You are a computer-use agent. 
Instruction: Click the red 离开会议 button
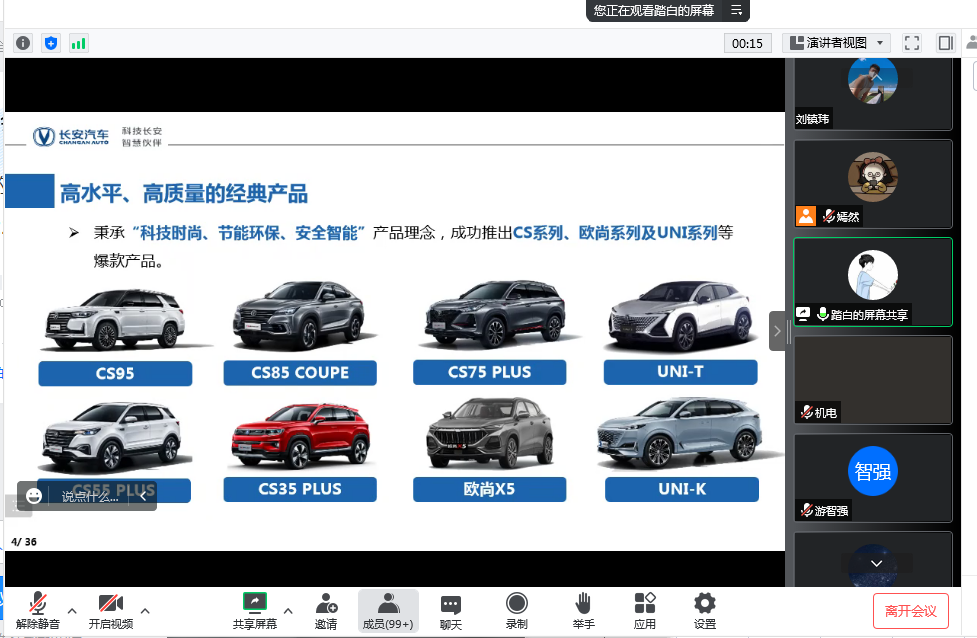click(910, 611)
